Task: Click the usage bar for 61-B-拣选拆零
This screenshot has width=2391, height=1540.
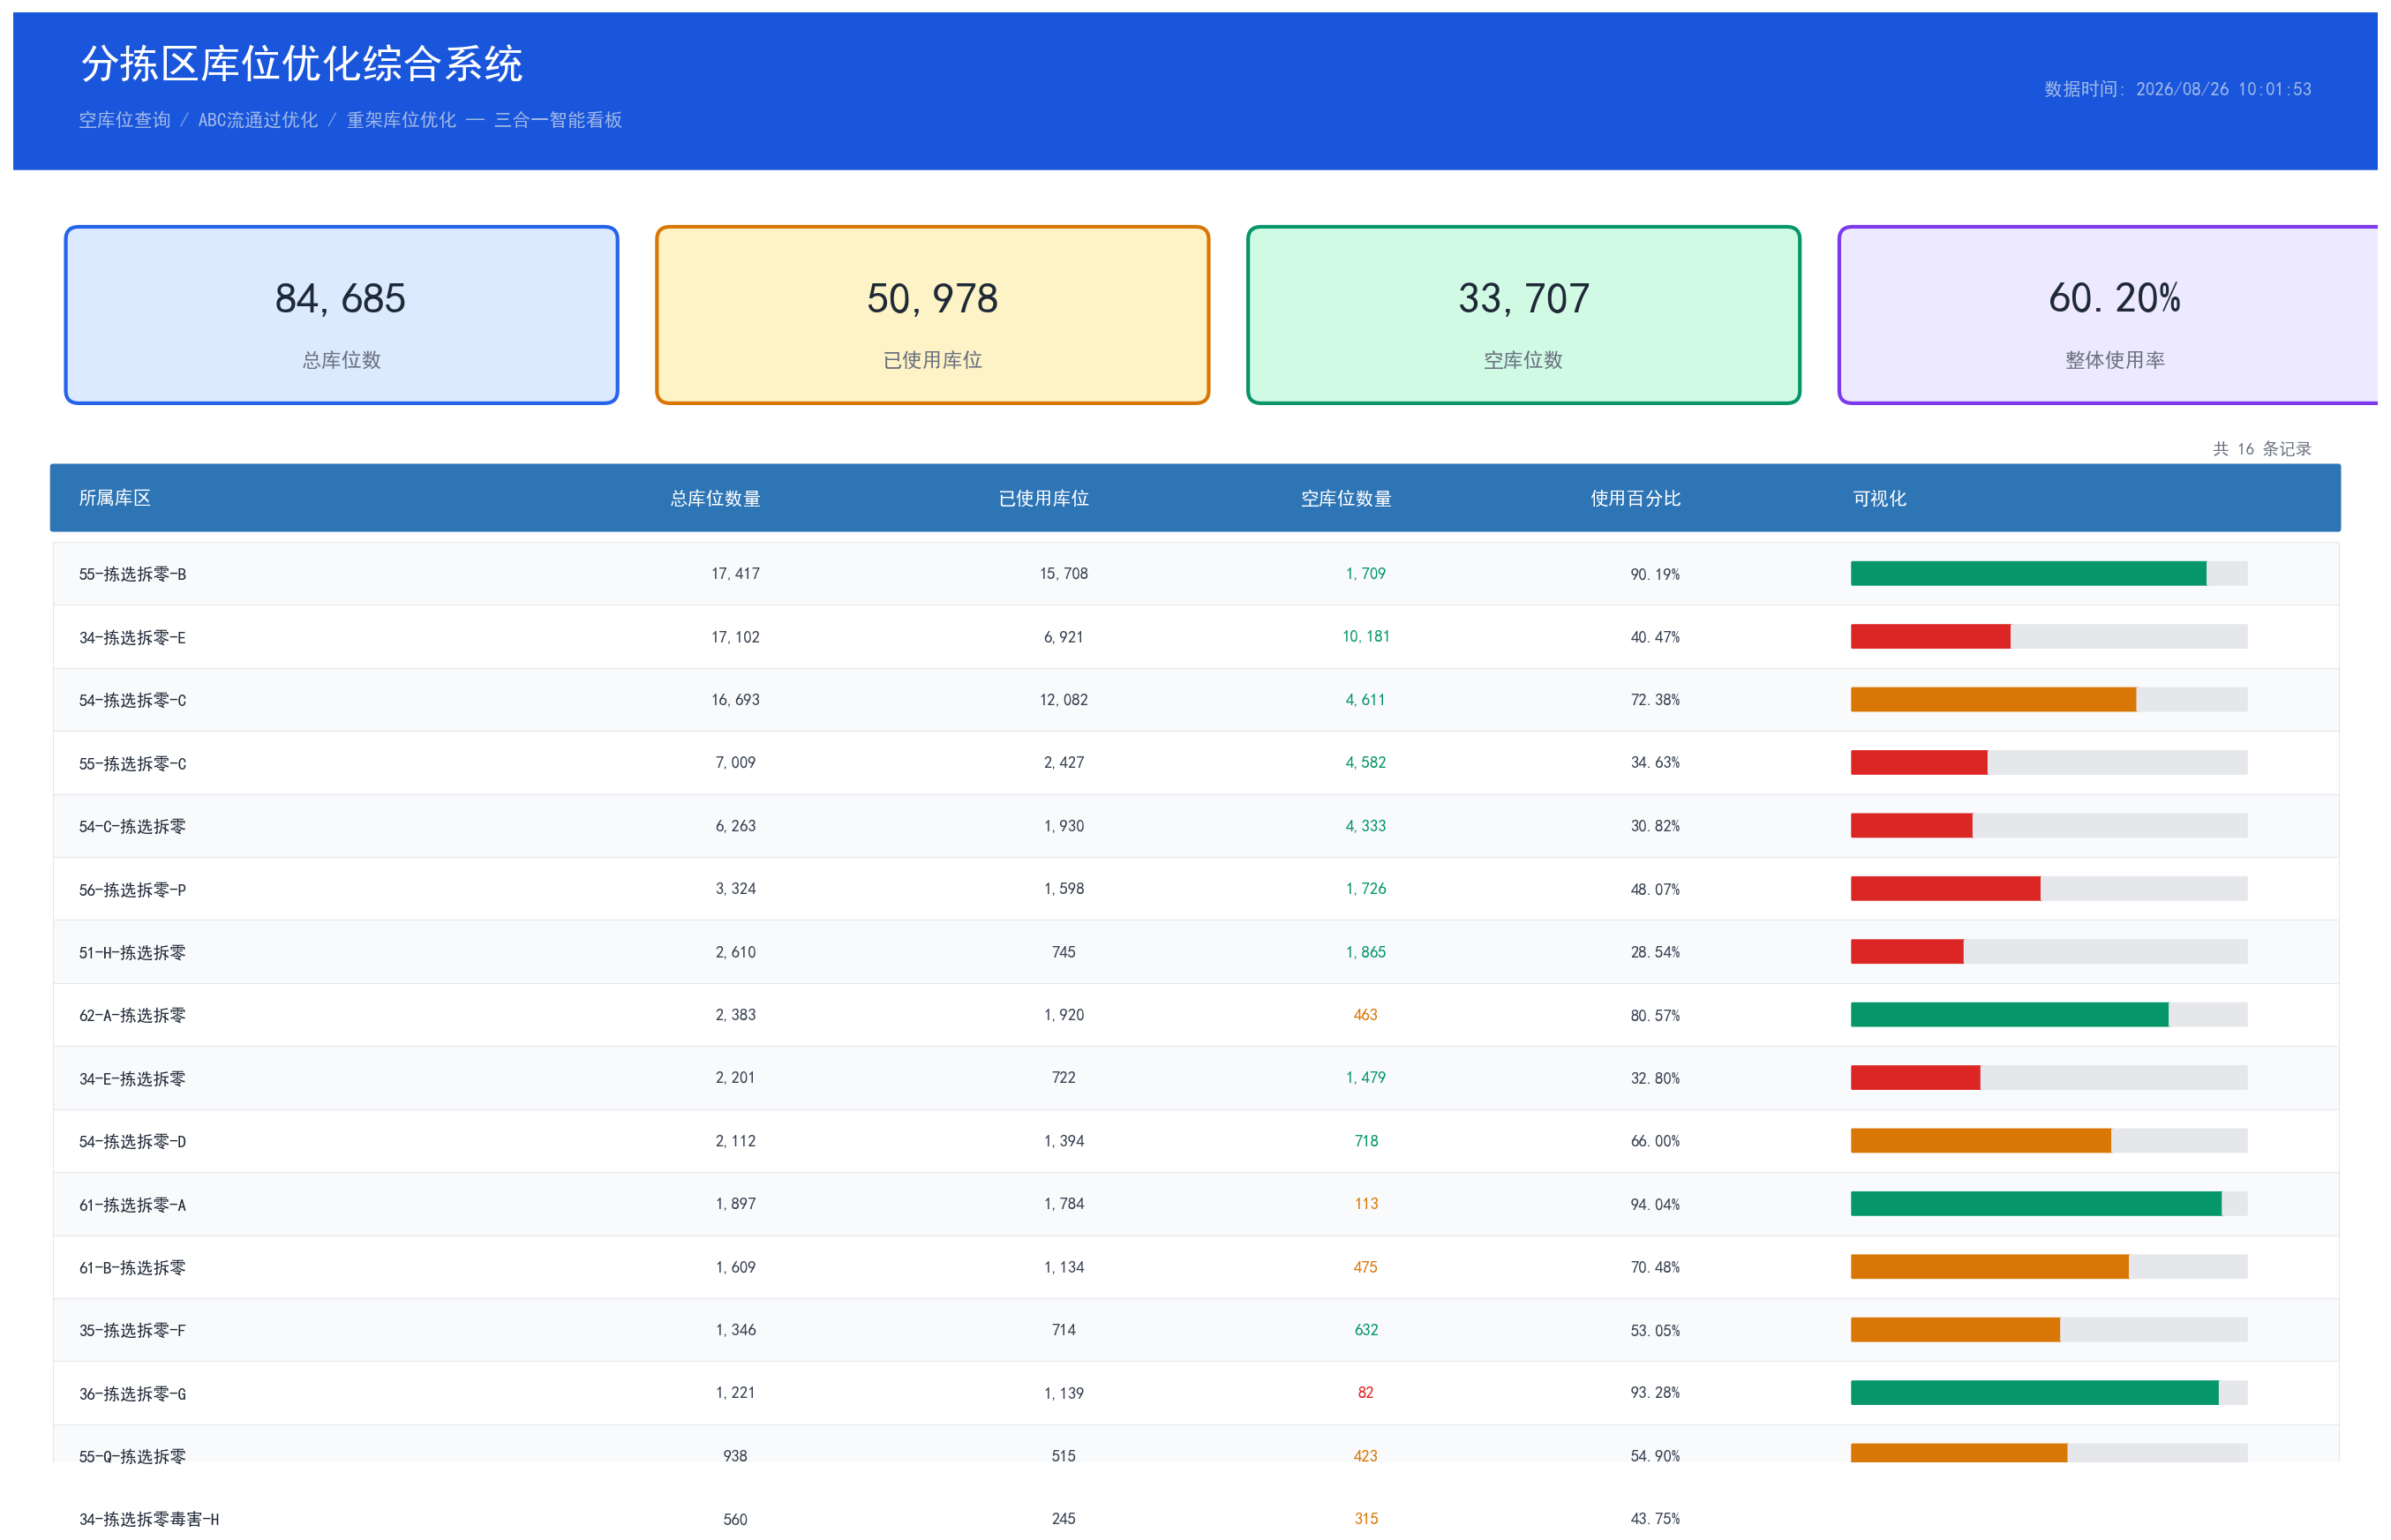Action: coord(2048,1267)
